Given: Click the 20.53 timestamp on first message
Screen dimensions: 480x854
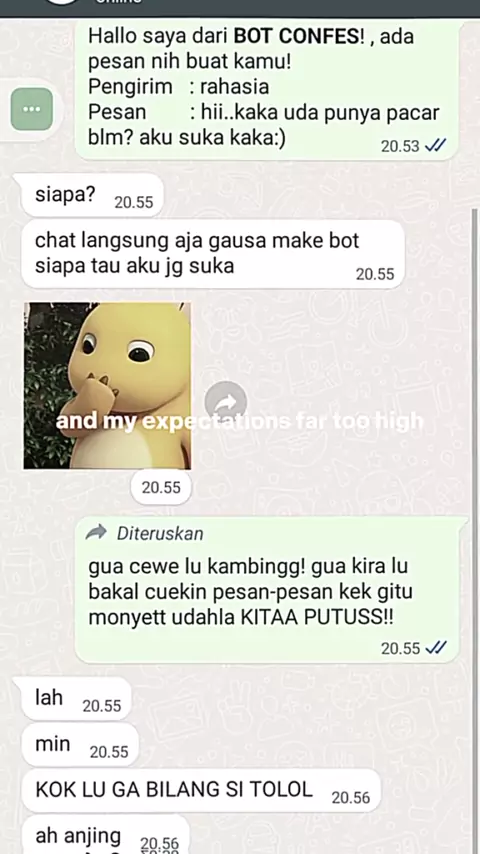Looking at the screenshot, I should [x=400, y=147].
